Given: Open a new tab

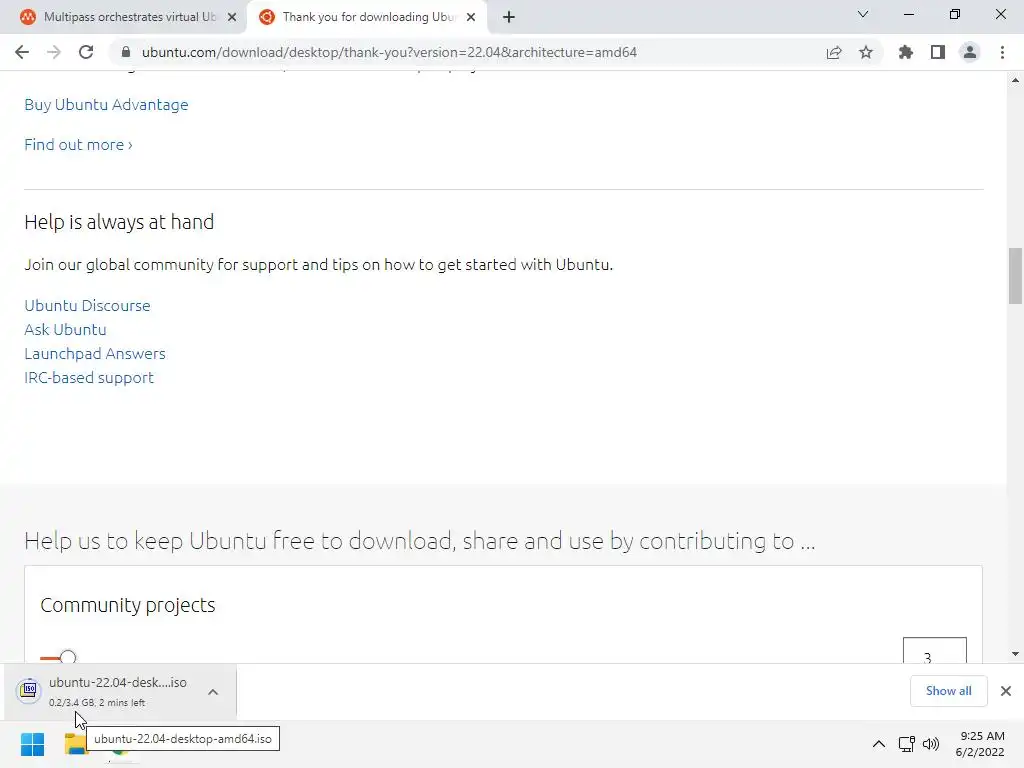Looking at the screenshot, I should [x=509, y=17].
